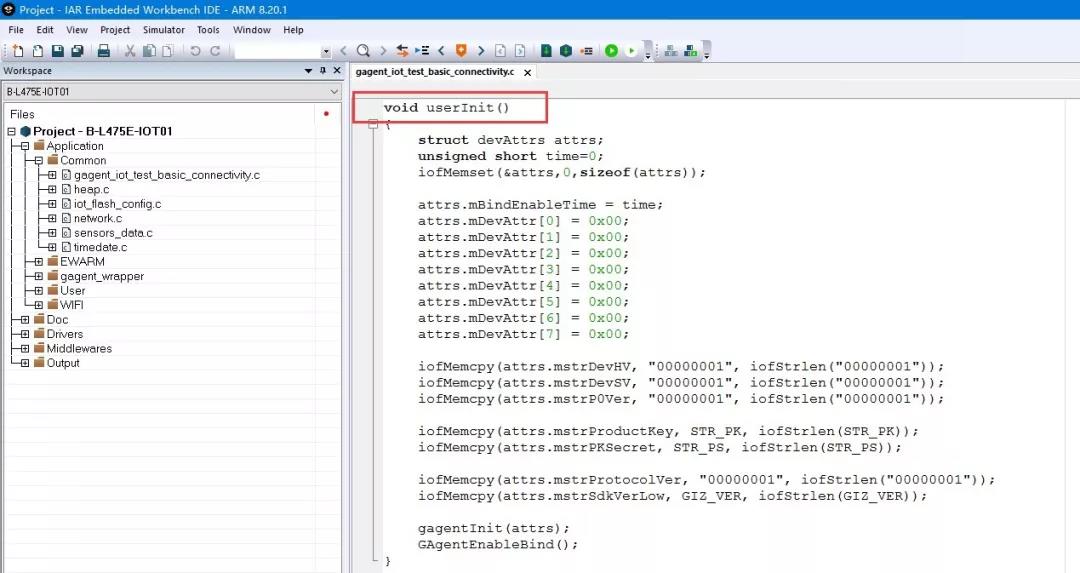
Task: Click the toolbar overflow chevron after debug icons
Action: pos(647,52)
